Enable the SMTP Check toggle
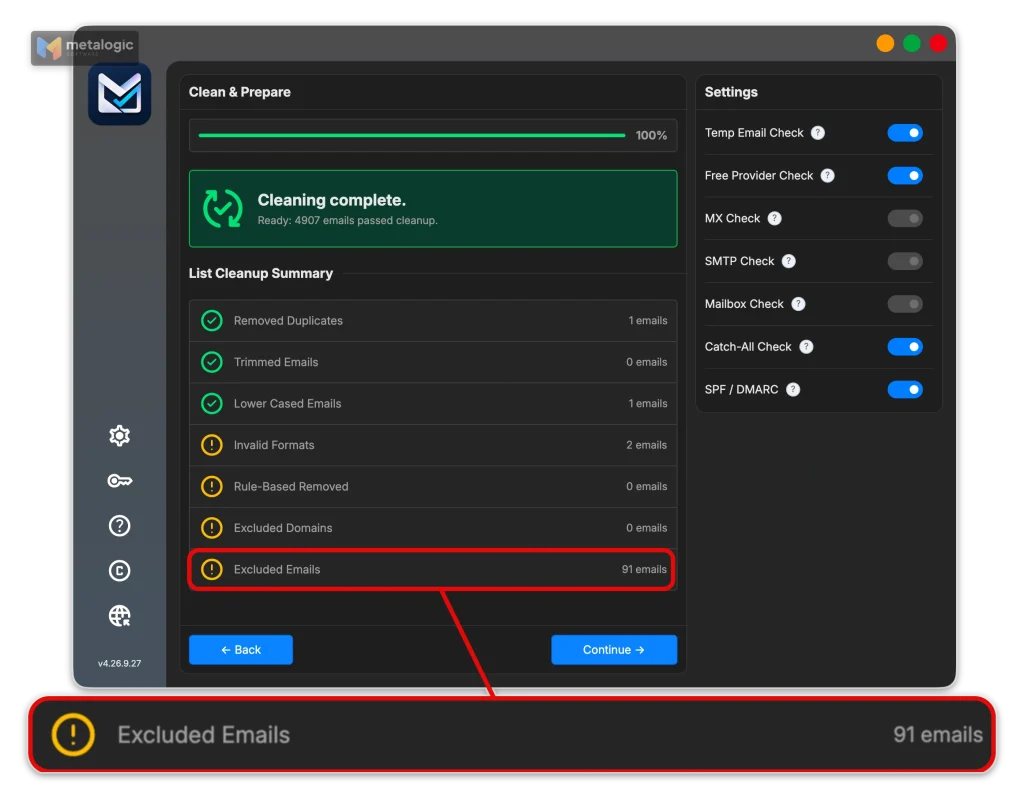This screenshot has width=1024, height=802. pyautogui.click(x=905, y=261)
